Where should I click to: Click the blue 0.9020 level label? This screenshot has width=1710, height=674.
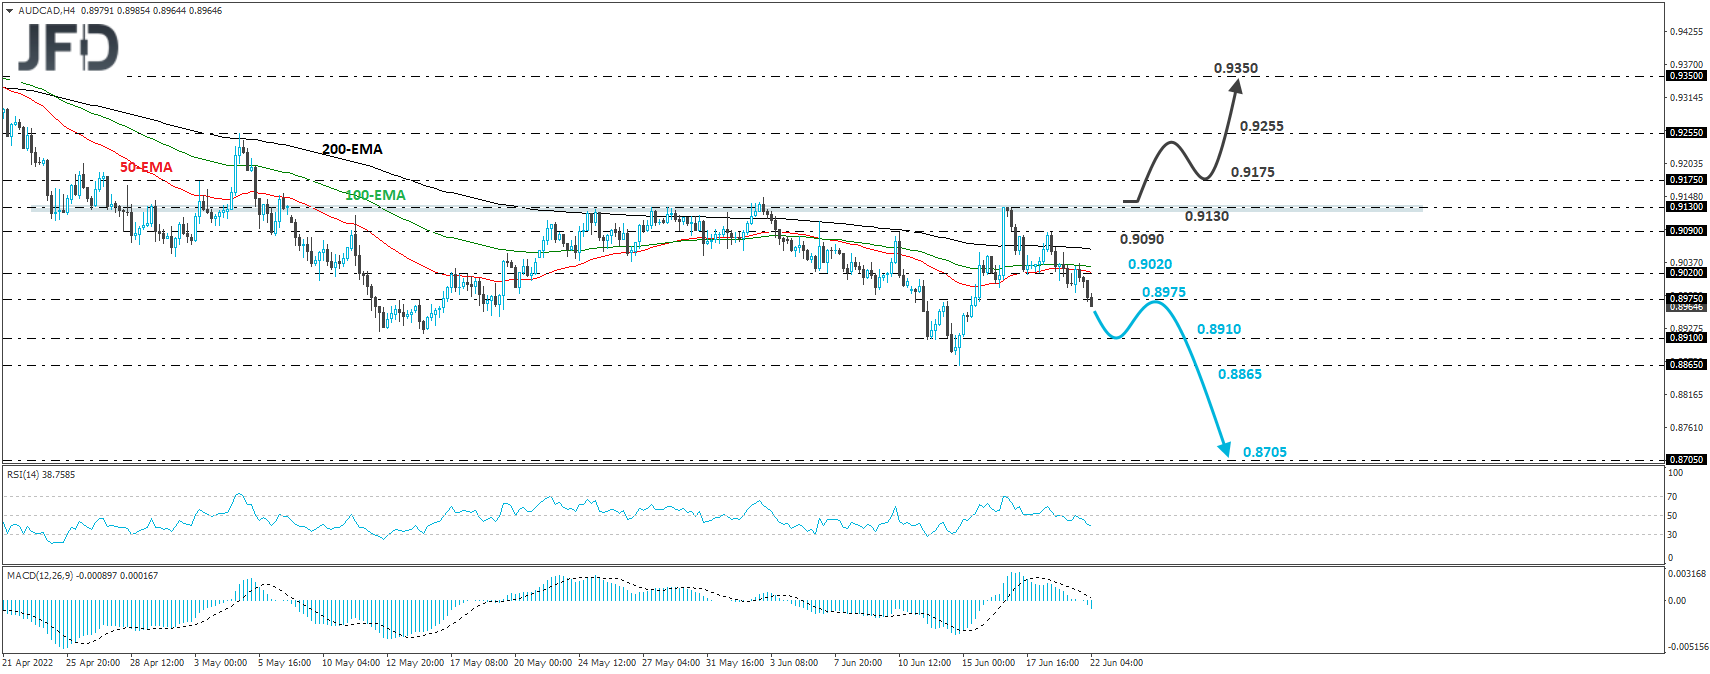(1150, 264)
